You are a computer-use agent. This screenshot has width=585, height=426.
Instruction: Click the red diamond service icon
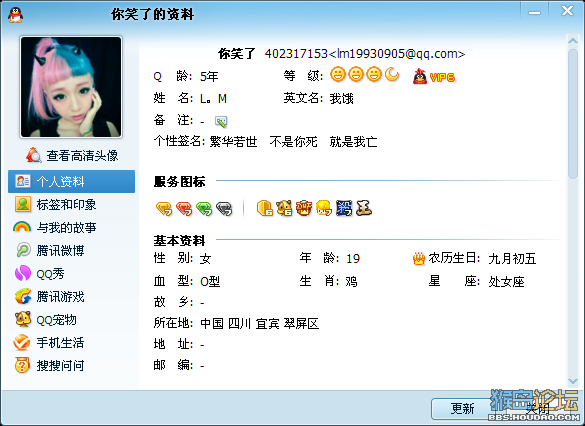(184, 209)
